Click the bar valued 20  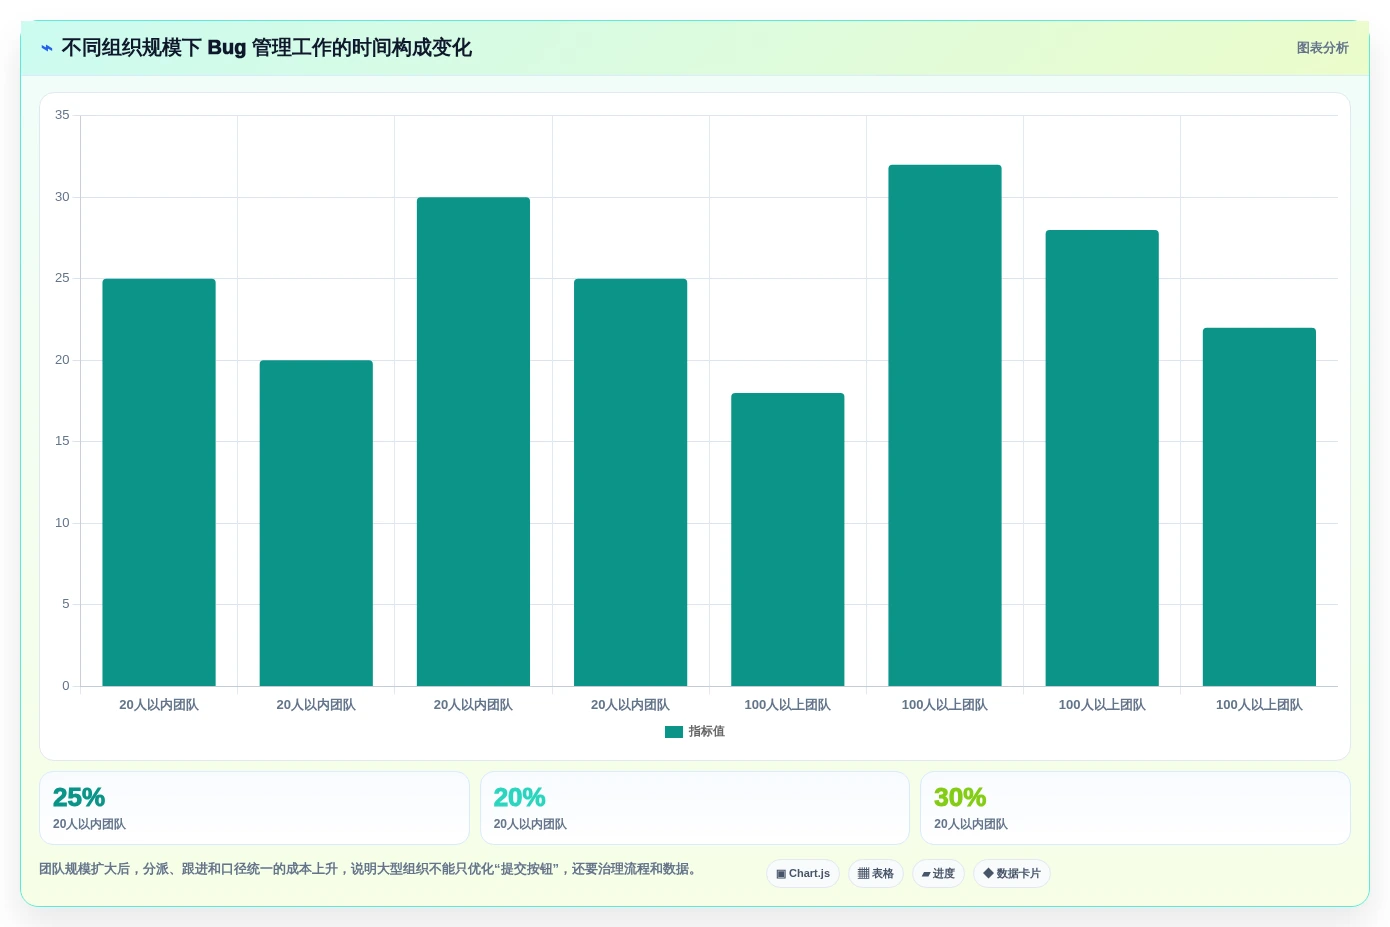(x=316, y=523)
